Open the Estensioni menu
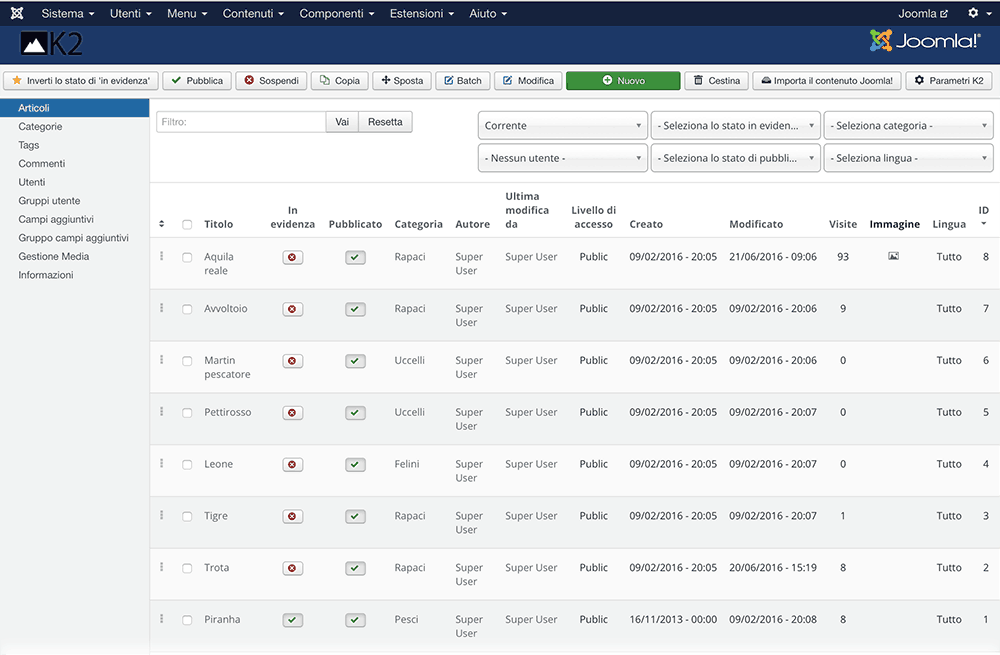1000x655 pixels. [423, 14]
